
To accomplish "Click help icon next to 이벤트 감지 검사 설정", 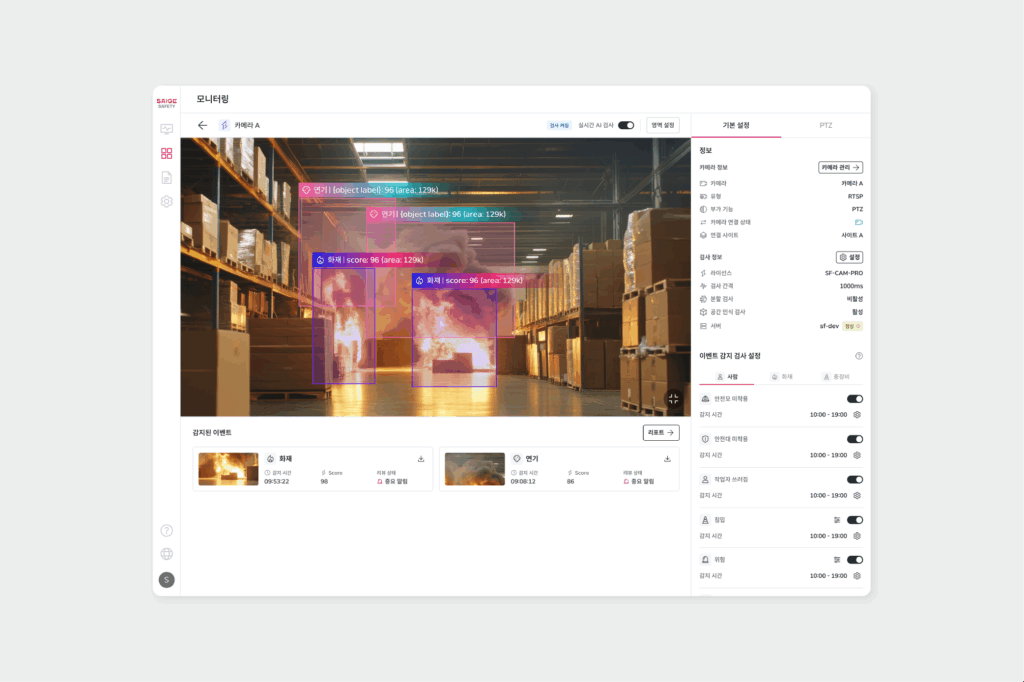I will [x=858, y=356].
